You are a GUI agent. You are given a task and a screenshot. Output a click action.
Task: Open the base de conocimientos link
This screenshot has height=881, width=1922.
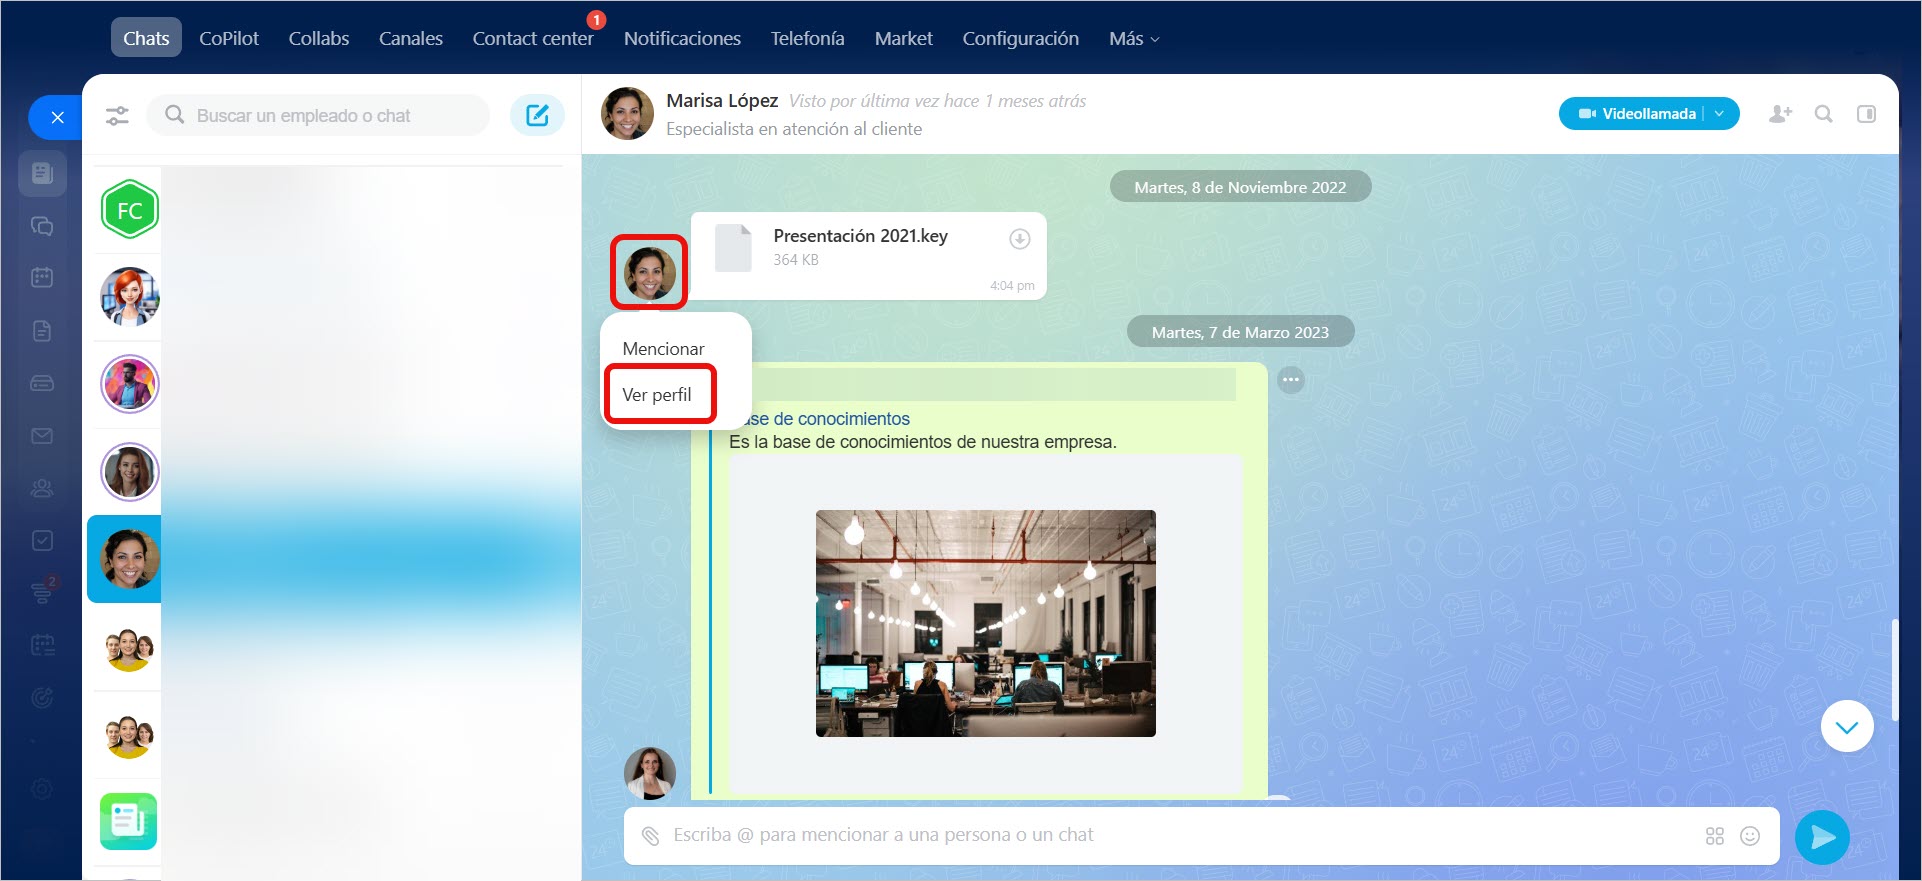pyautogui.click(x=830, y=419)
